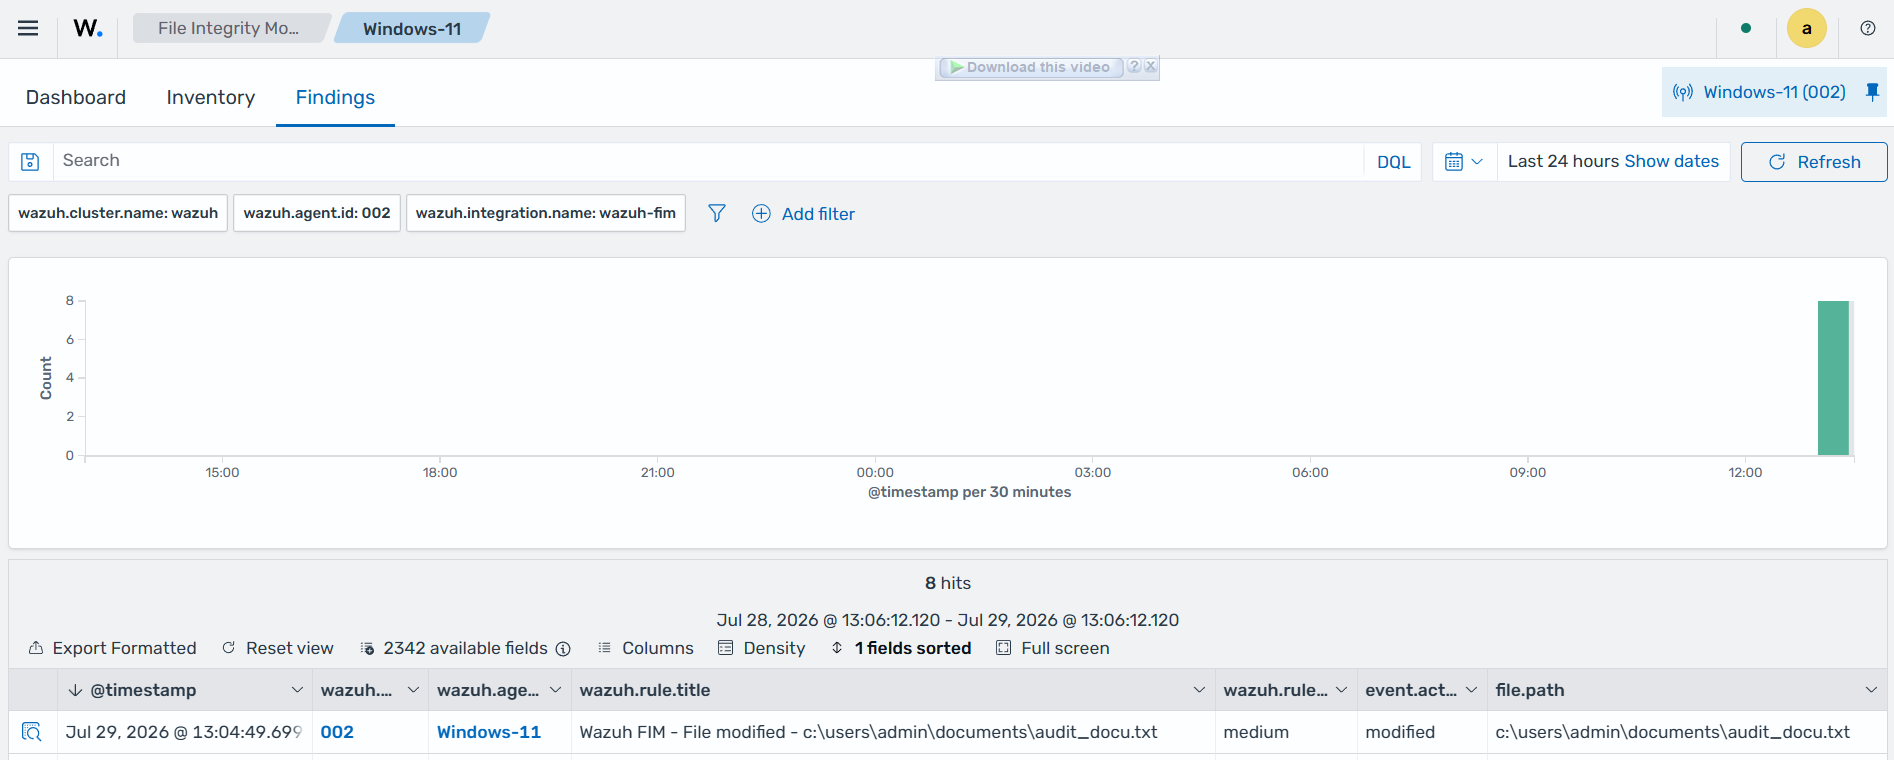The height and width of the screenshot is (760, 1894).
Task: Click timestamp Jul 29, 2026 @ 13:04:49.699
Action: tap(184, 732)
